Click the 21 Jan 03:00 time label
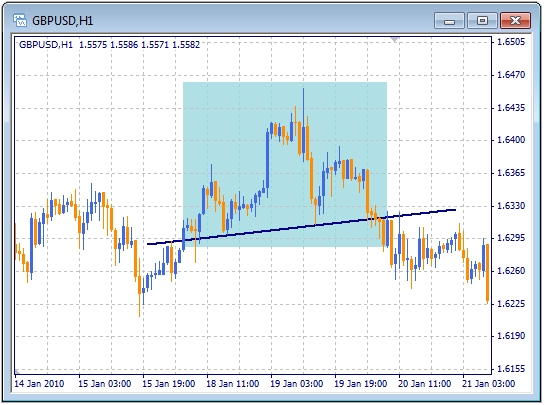This screenshot has height=405, width=545. (488, 383)
